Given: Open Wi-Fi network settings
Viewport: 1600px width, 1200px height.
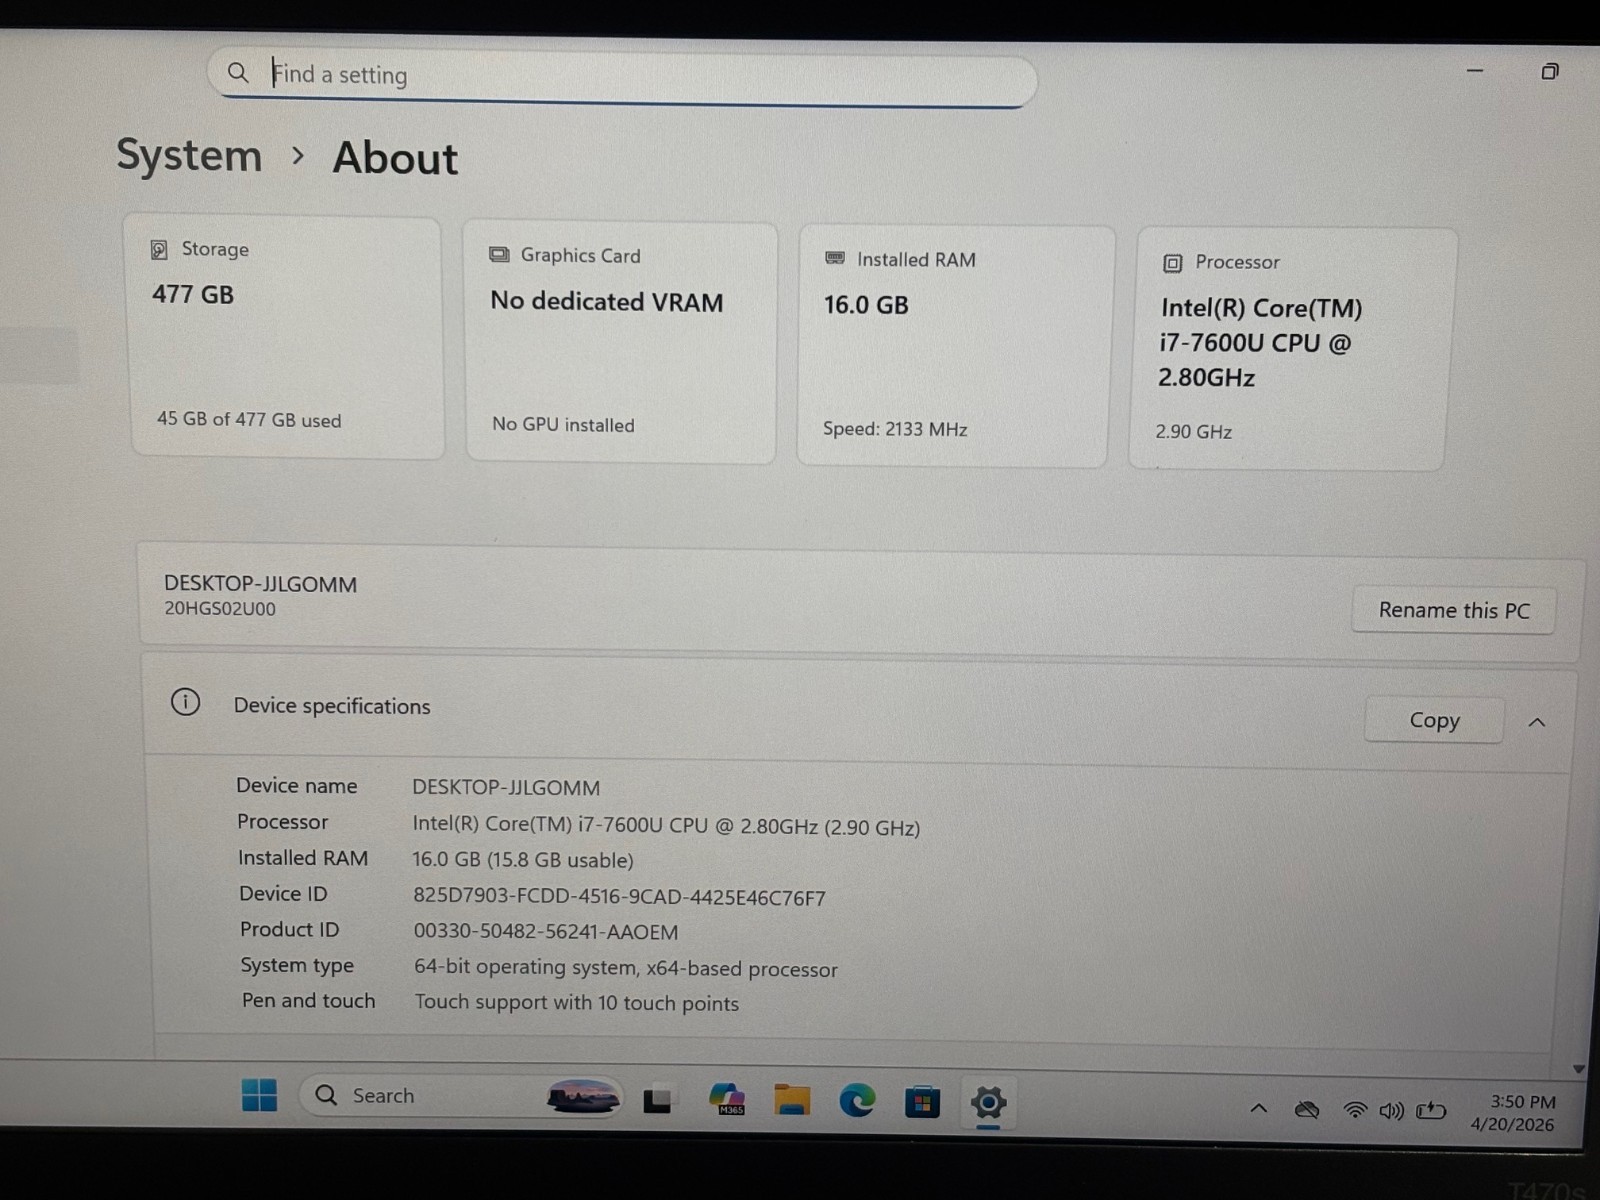Looking at the screenshot, I should coord(1355,1110).
